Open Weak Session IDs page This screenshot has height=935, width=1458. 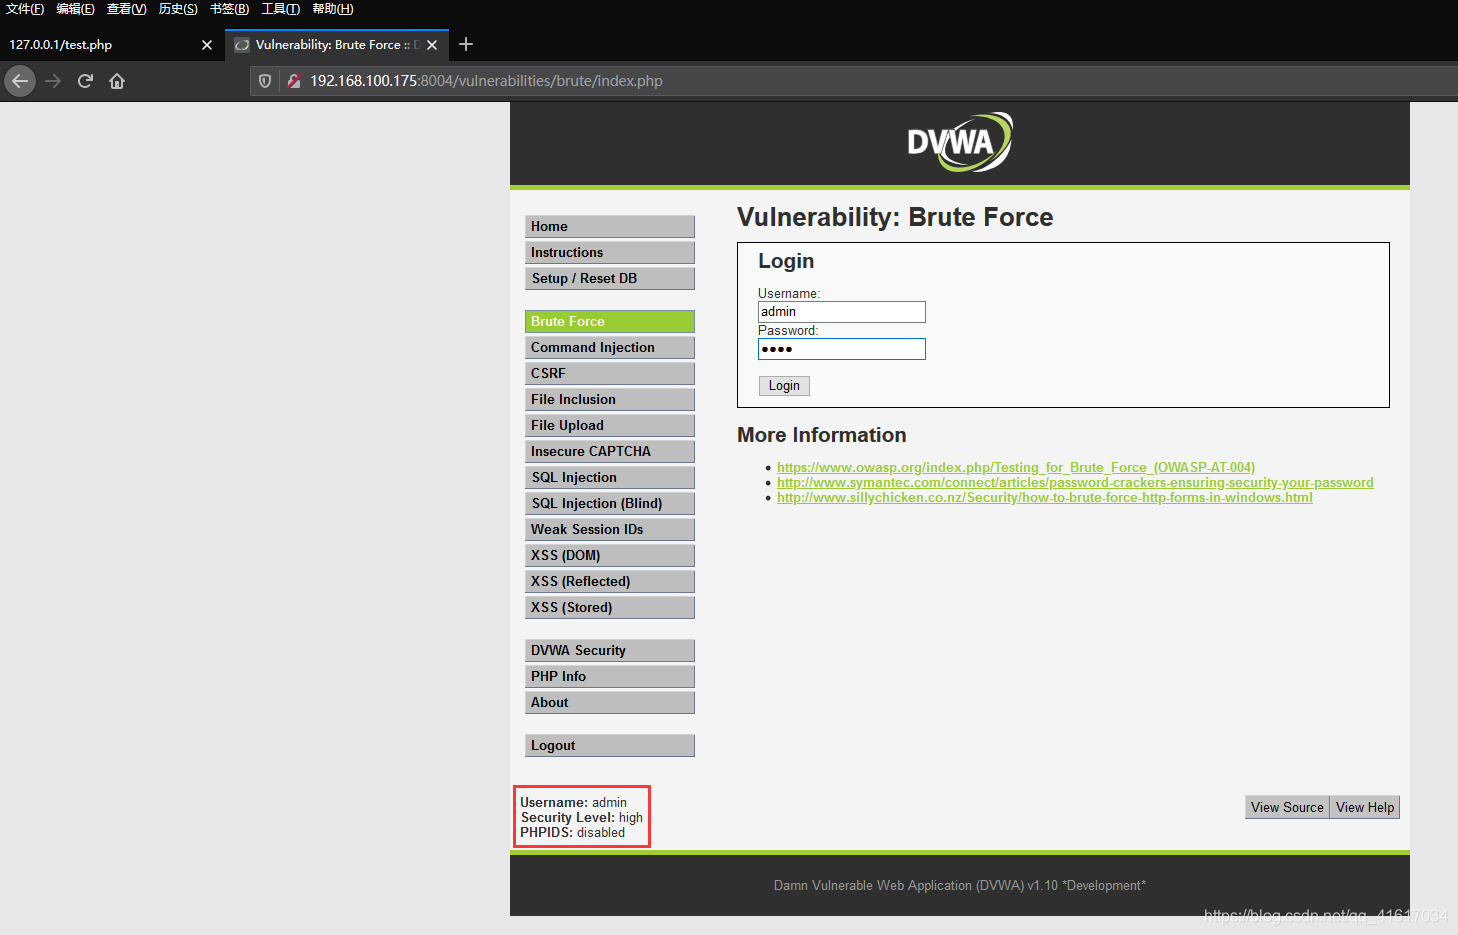610,529
